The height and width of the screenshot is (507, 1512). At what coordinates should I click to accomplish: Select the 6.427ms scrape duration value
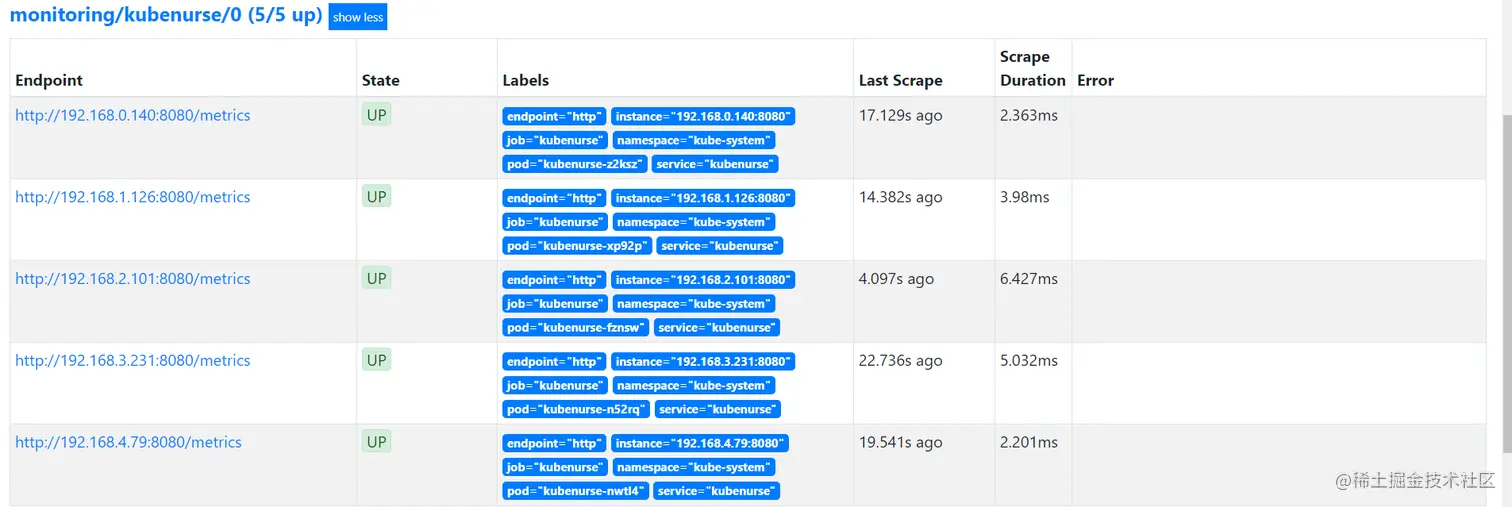pos(1029,279)
